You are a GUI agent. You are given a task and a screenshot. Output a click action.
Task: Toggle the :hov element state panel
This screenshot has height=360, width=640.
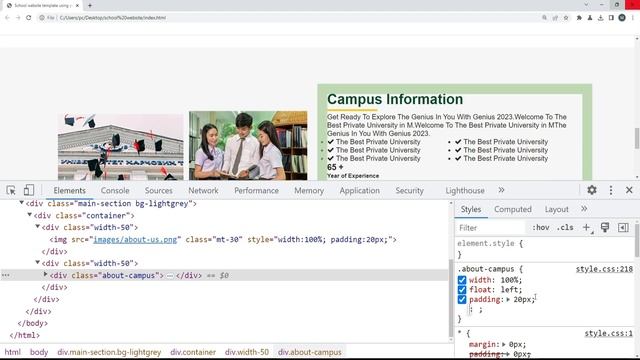click(540, 227)
